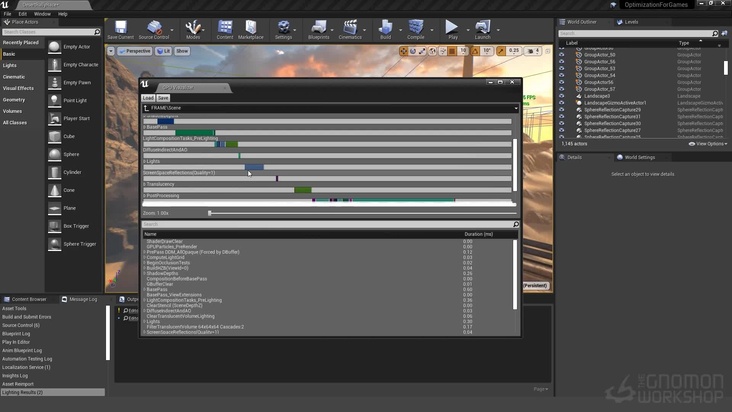The height and width of the screenshot is (412, 732).
Task: Open Source Control from the toolbar
Action: pyautogui.click(x=154, y=28)
